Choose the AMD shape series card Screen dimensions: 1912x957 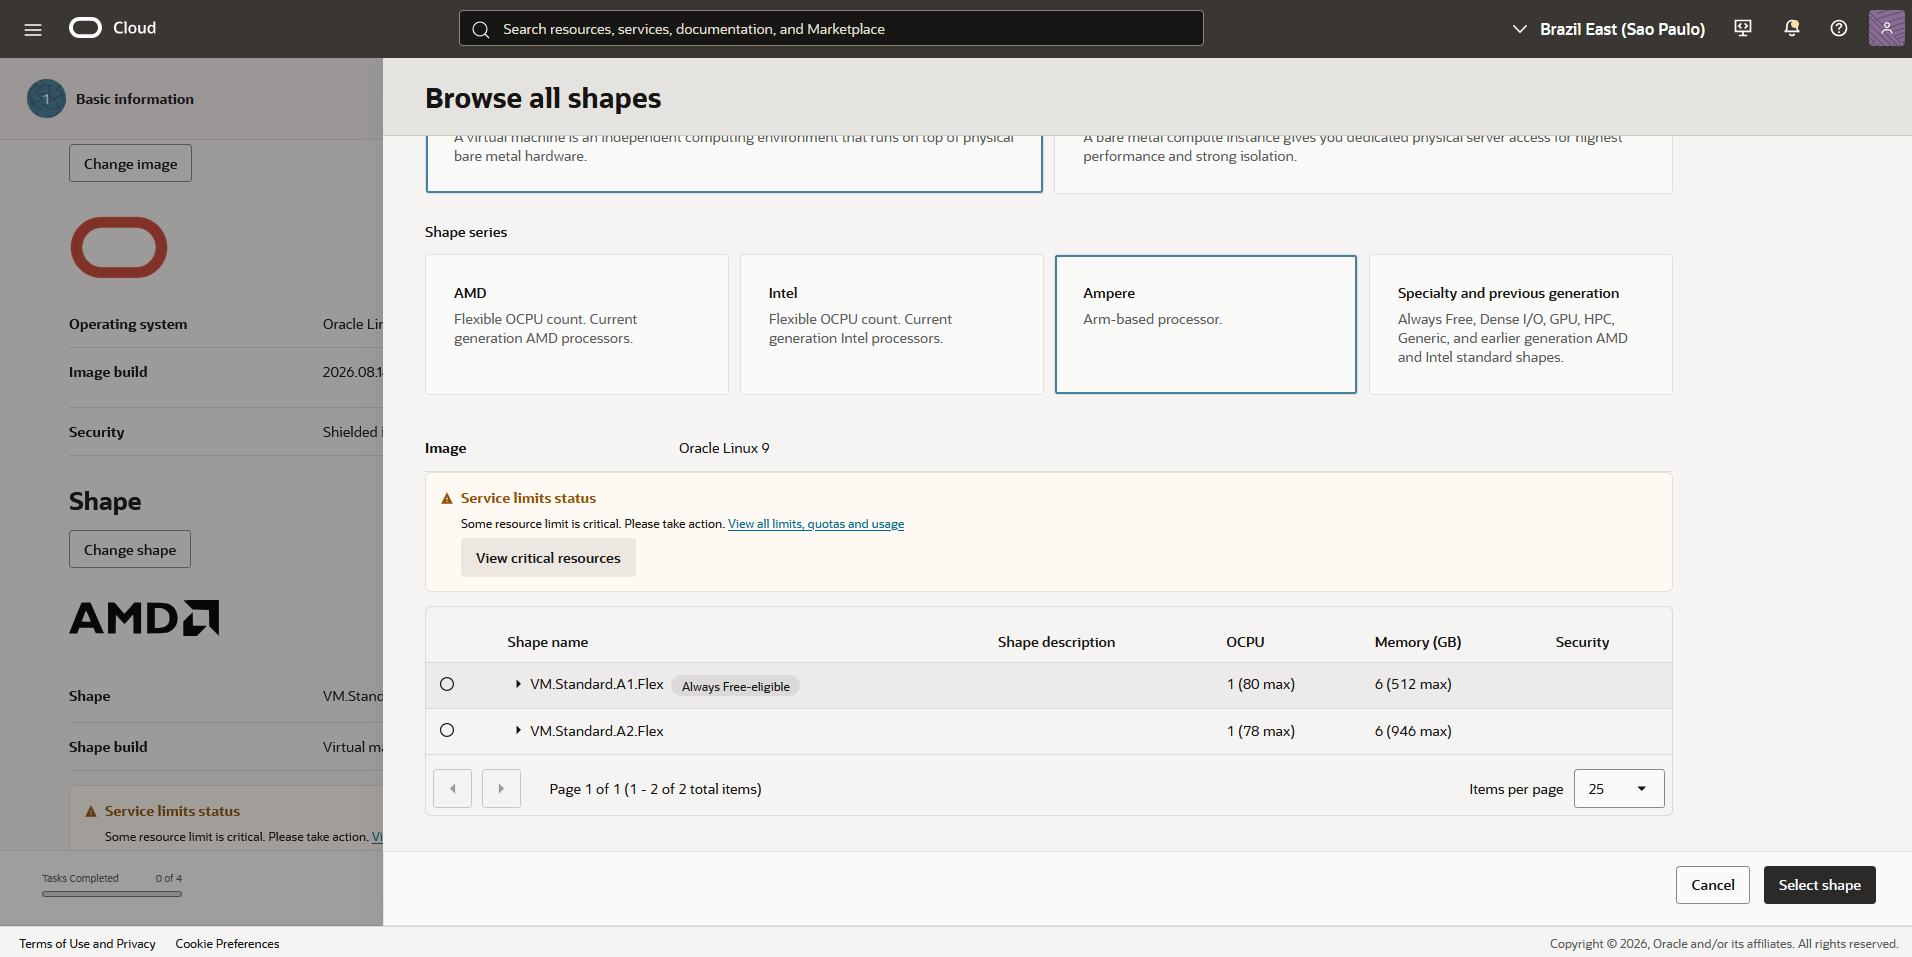pyautogui.click(x=577, y=324)
